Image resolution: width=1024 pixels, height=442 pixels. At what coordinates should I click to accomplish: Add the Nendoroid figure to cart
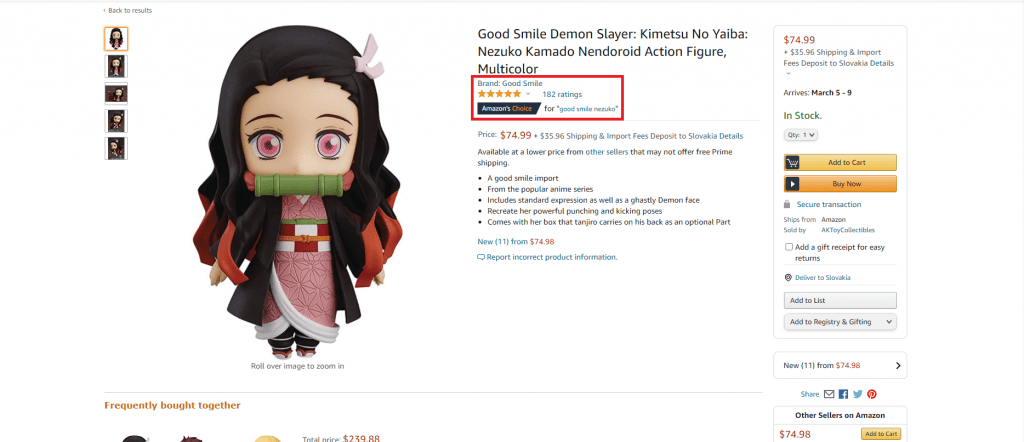coord(840,163)
